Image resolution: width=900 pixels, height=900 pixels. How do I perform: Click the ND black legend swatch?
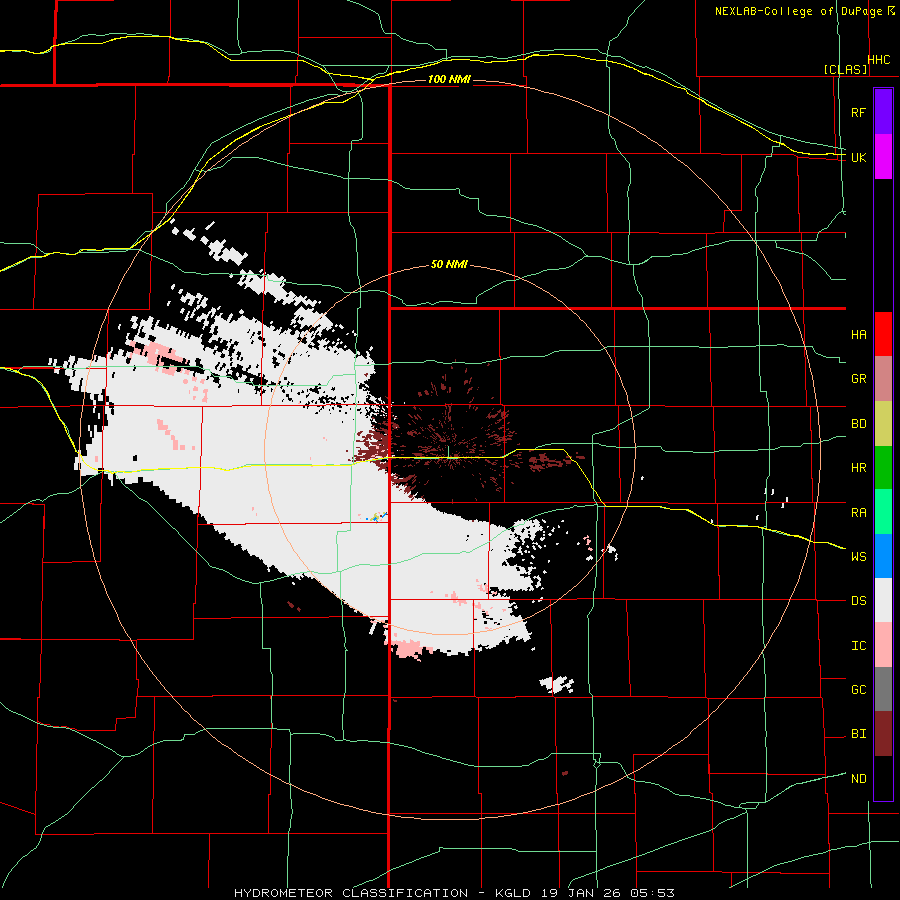click(x=883, y=778)
